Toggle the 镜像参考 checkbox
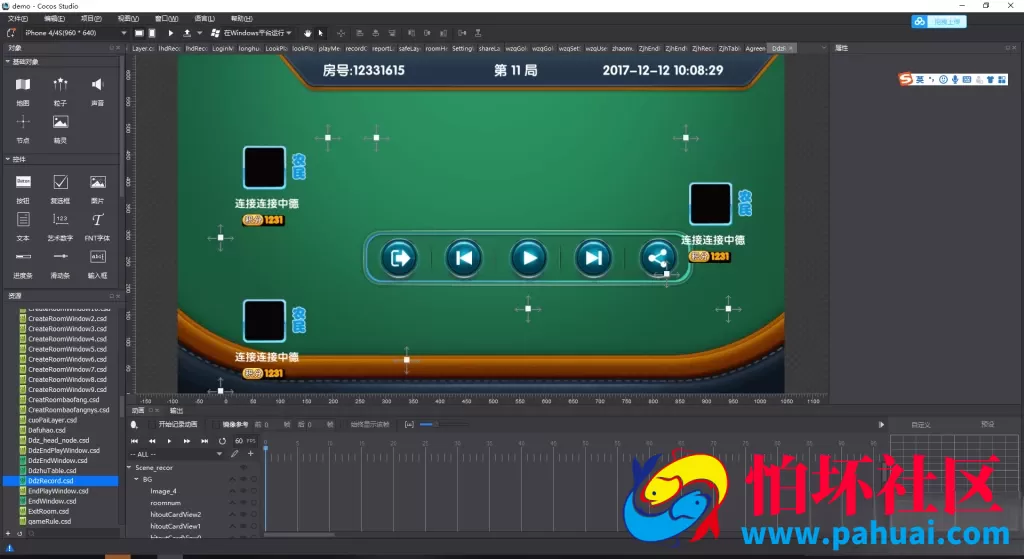 click(x=216, y=424)
